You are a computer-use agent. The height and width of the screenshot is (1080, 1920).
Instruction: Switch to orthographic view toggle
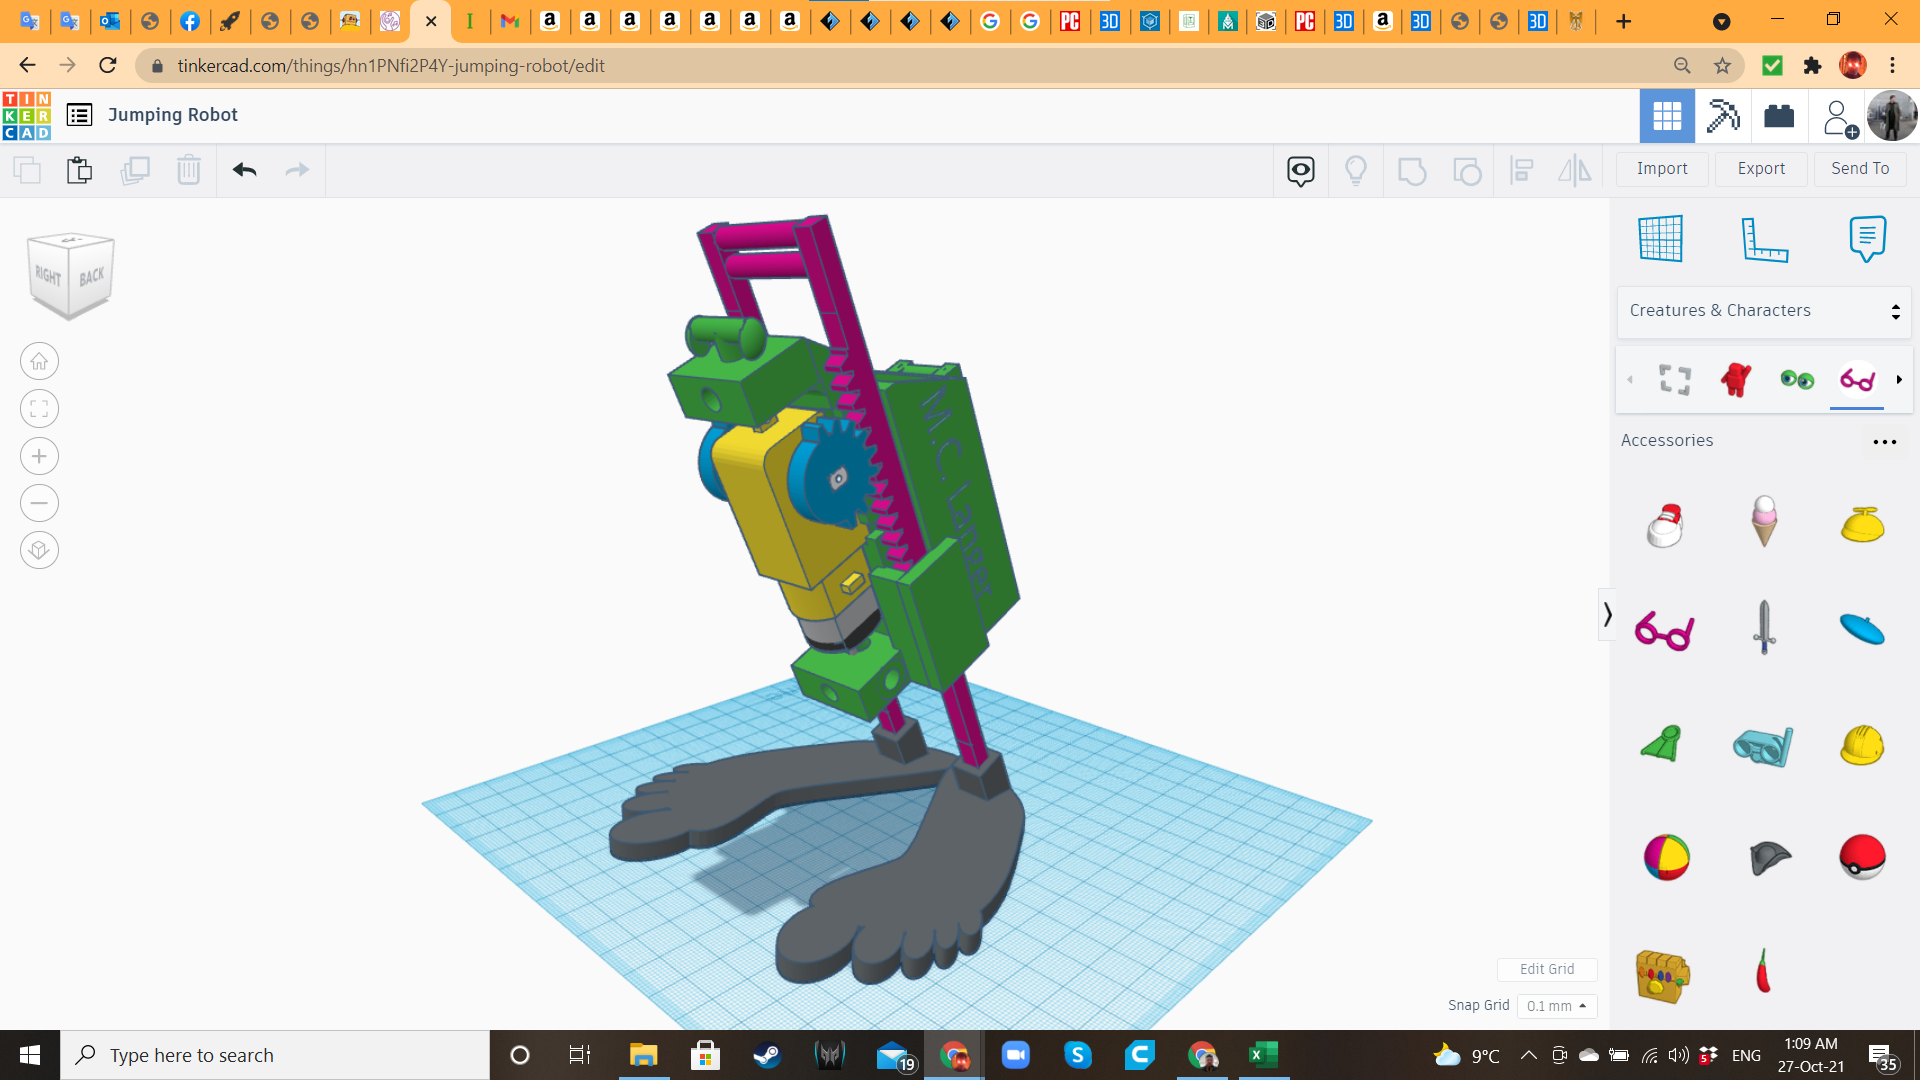39,550
